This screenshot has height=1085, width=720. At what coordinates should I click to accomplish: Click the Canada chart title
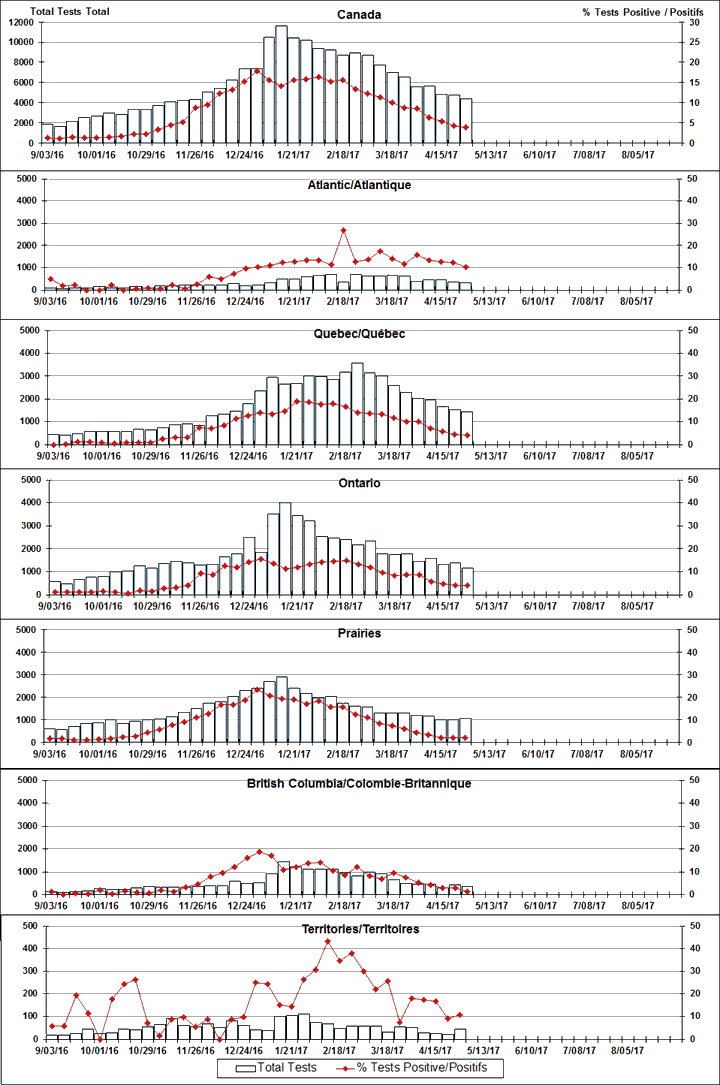pyautogui.click(x=358, y=15)
